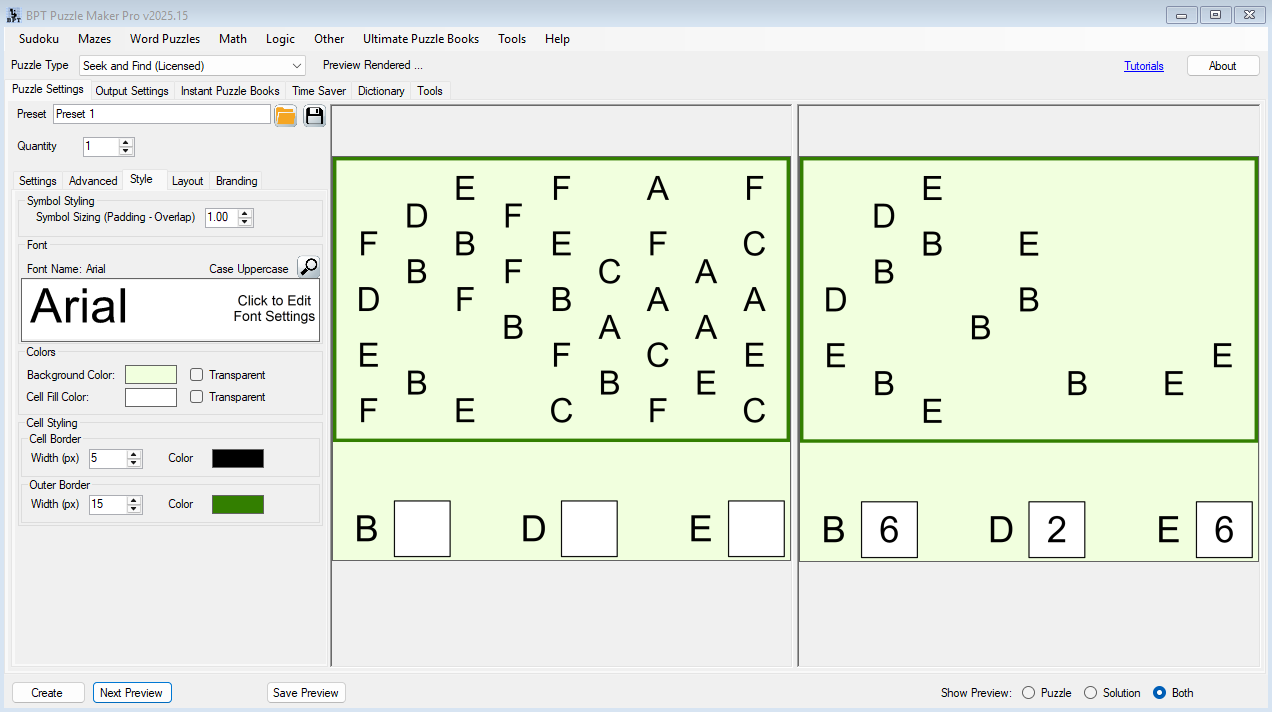Increase Quantity with the up arrow
1272x712 pixels.
[x=126, y=142]
